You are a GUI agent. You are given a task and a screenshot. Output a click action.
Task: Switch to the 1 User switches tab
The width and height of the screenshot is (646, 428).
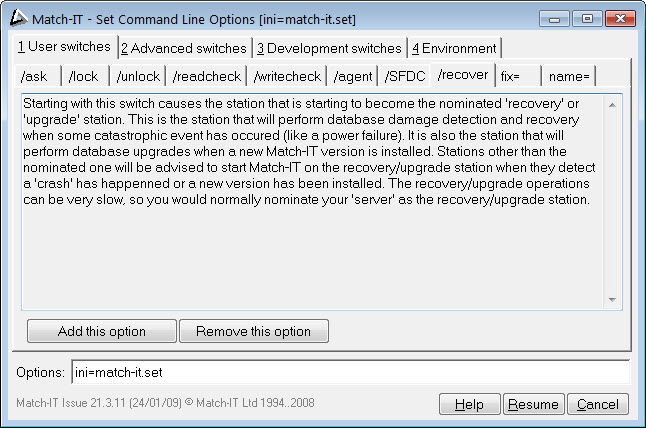[x=65, y=47]
